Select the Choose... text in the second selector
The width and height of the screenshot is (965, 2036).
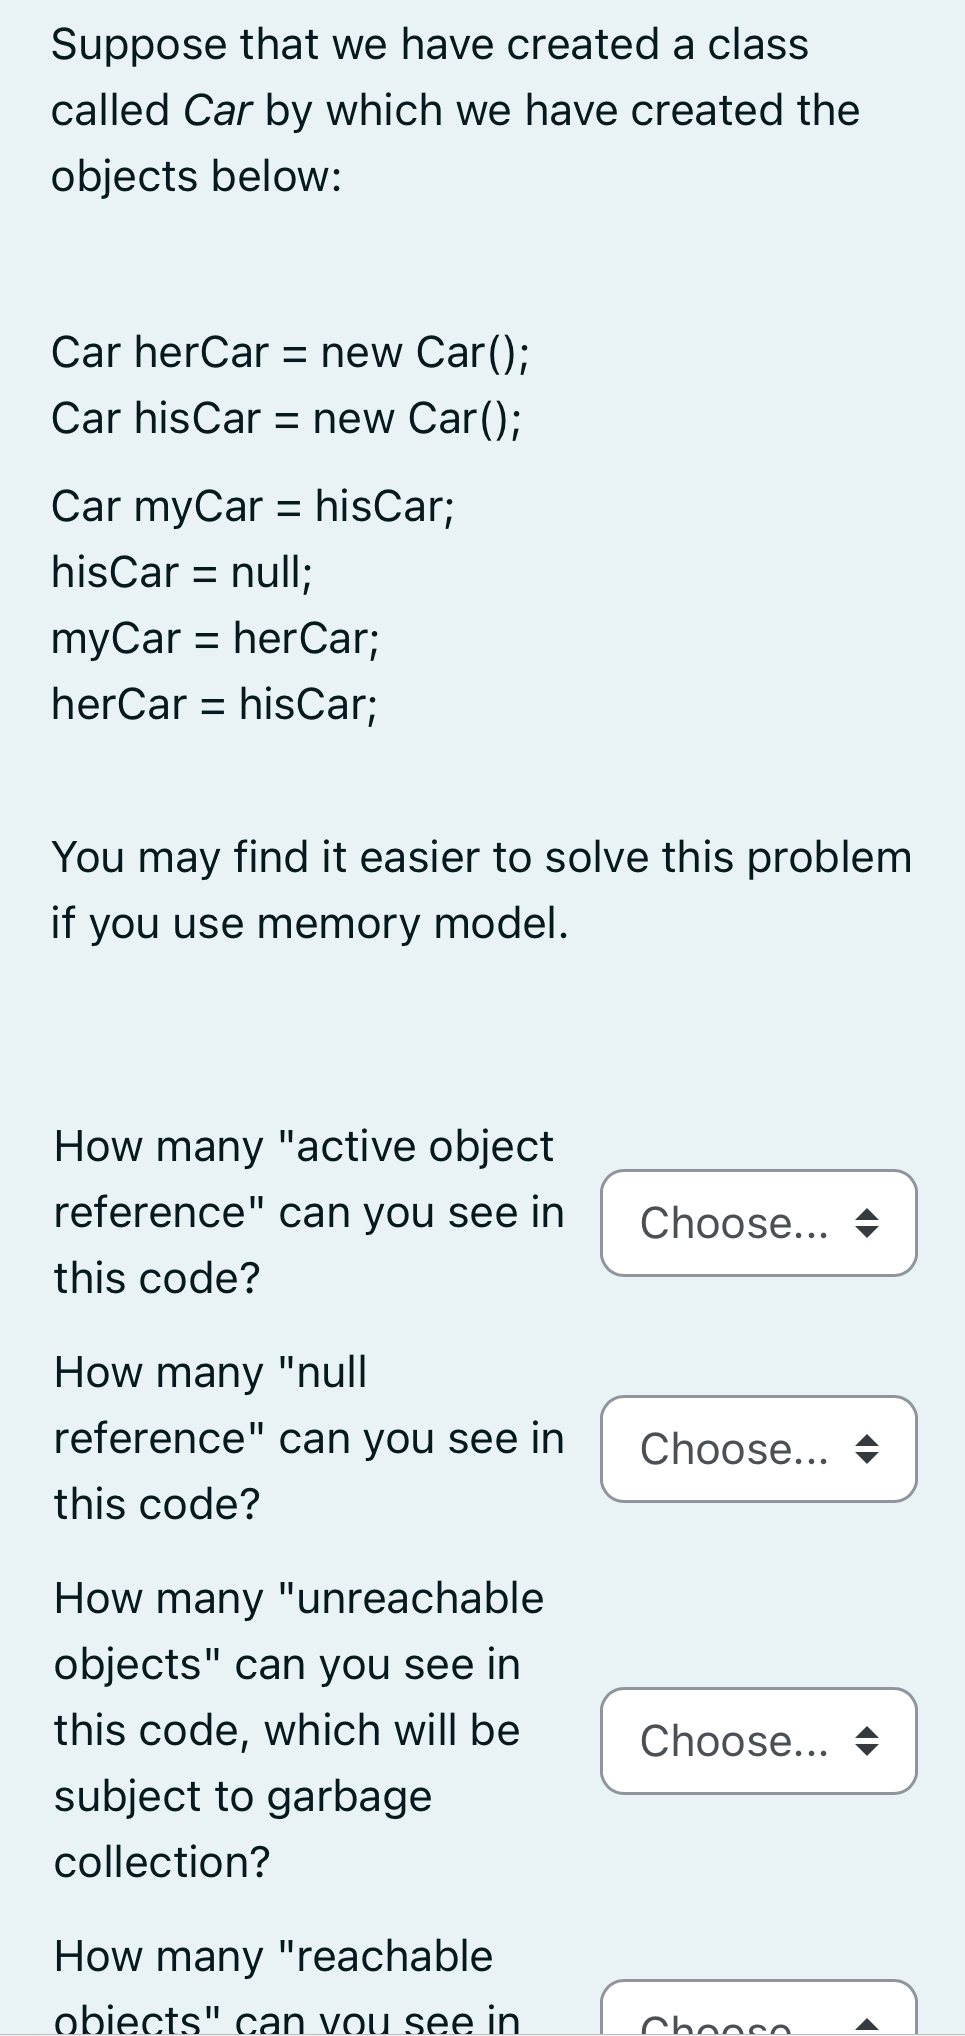tap(734, 1448)
